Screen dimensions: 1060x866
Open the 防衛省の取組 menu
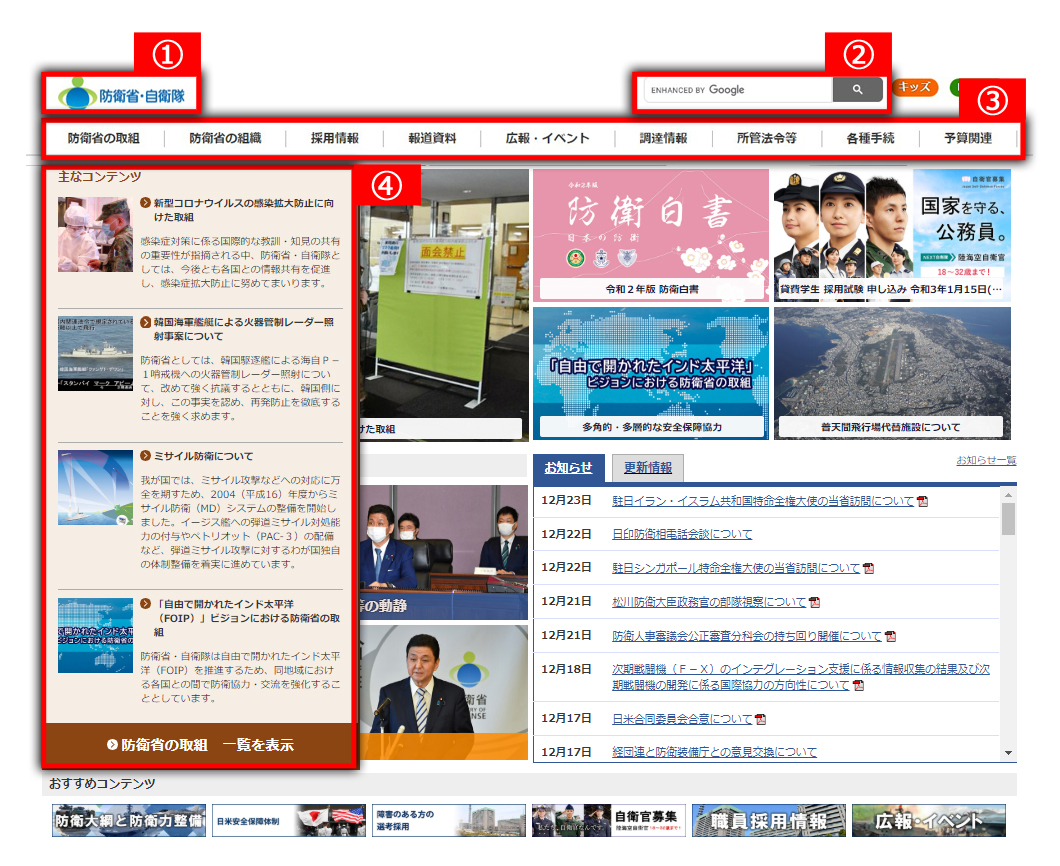[x=103, y=139]
